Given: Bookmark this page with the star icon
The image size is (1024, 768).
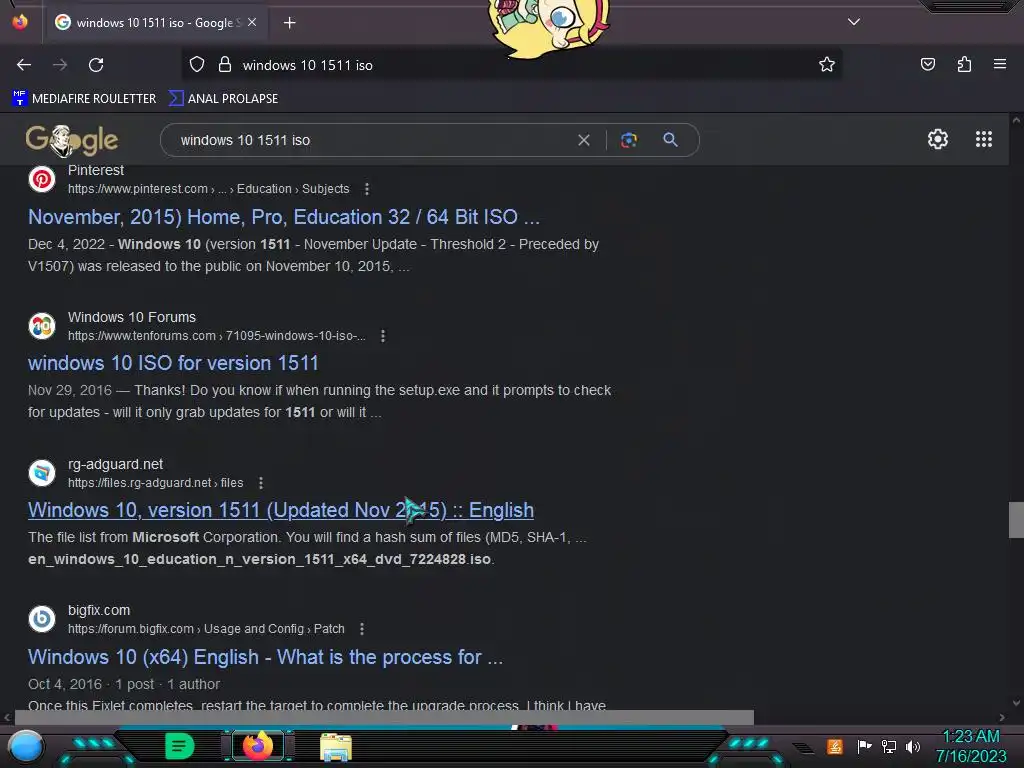Looking at the screenshot, I should (827, 65).
